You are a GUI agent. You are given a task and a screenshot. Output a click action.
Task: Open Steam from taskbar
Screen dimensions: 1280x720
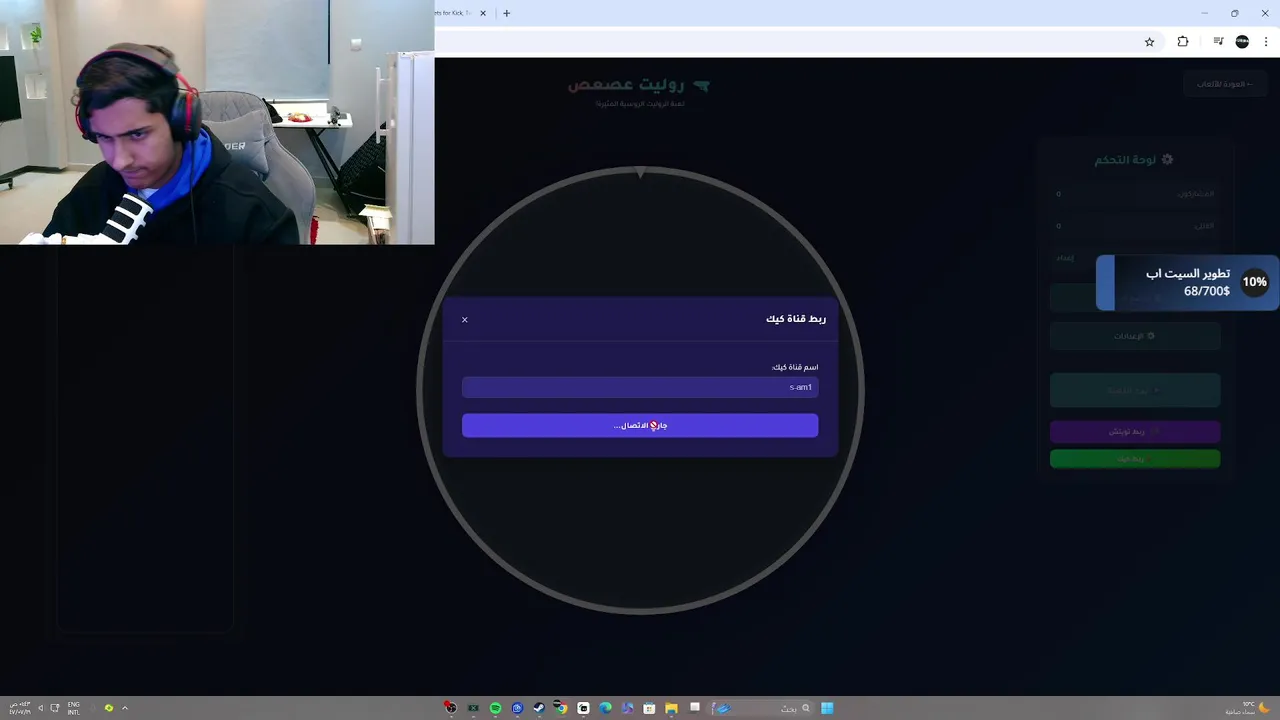tap(539, 708)
